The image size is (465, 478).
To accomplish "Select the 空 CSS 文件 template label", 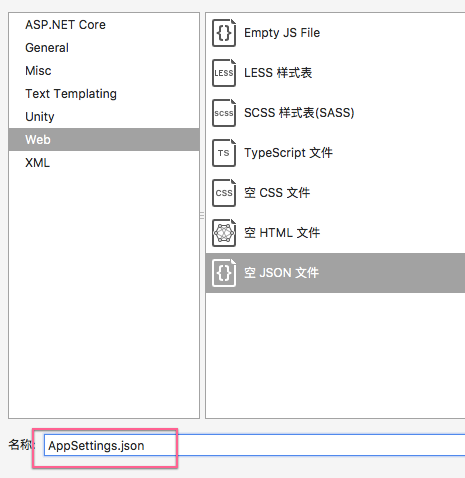I will point(277,193).
